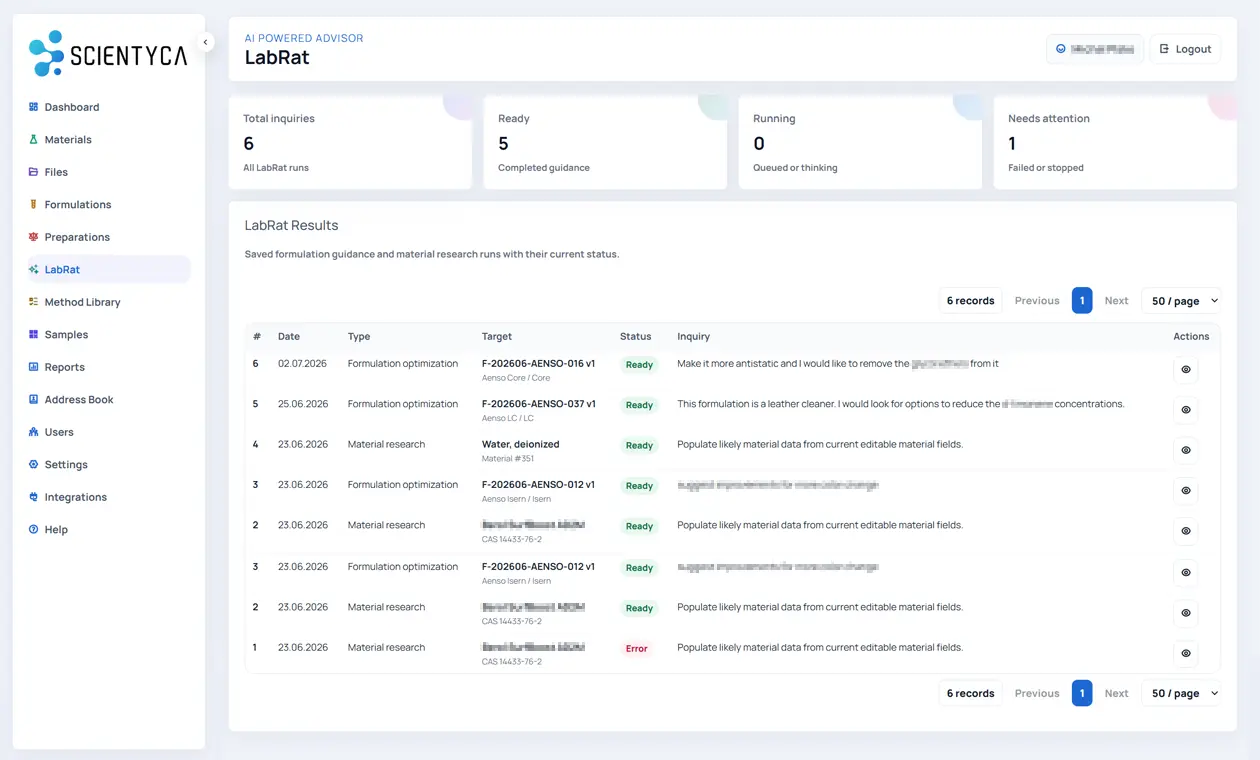The width and height of the screenshot is (1260, 760).
Task: Click the 'This formulation is a leather cleaner' inquiry
Action: coord(901,404)
